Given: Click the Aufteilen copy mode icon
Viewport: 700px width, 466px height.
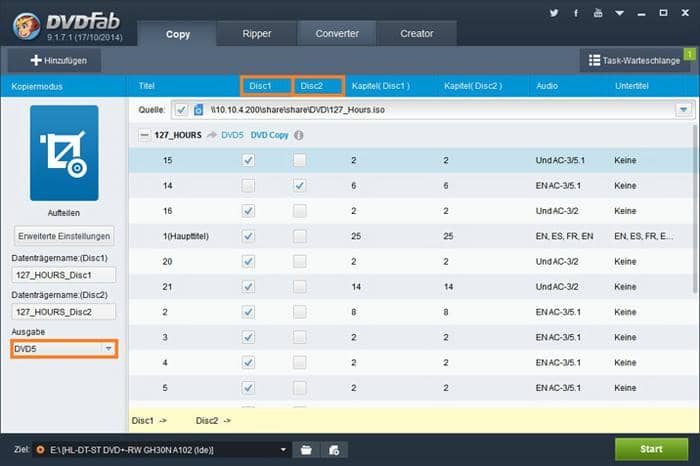Looking at the screenshot, I should click(x=64, y=153).
